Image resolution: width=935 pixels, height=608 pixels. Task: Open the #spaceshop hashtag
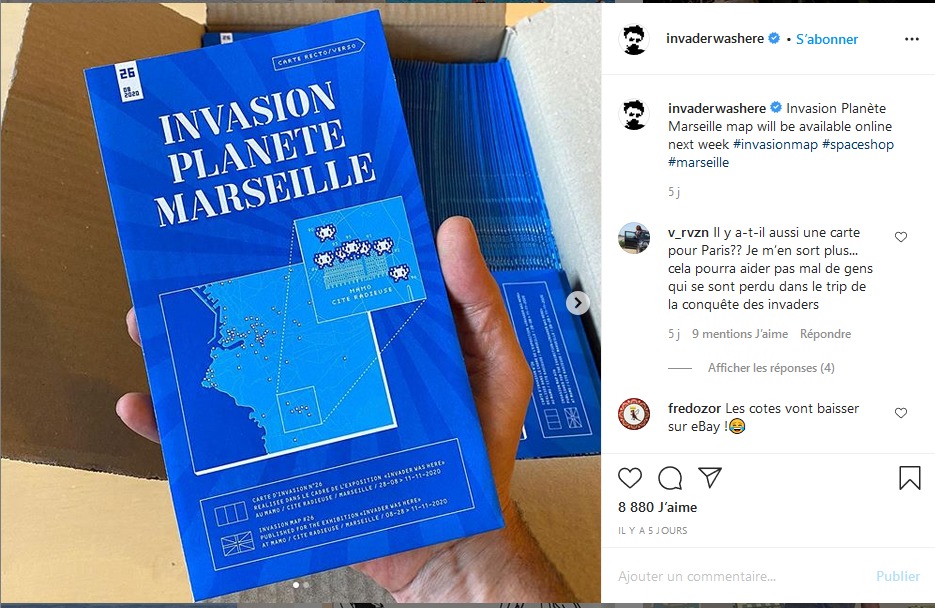[x=857, y=144]
